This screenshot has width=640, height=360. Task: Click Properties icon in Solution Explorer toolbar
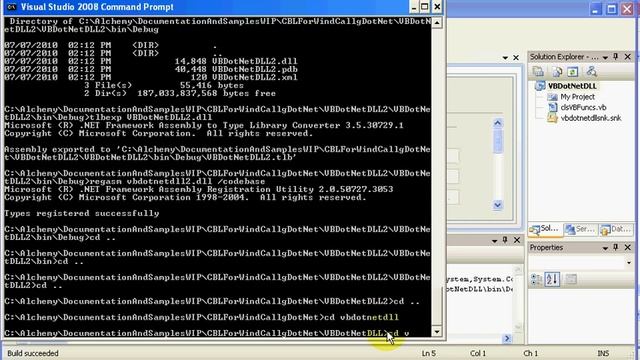point(538,72)
